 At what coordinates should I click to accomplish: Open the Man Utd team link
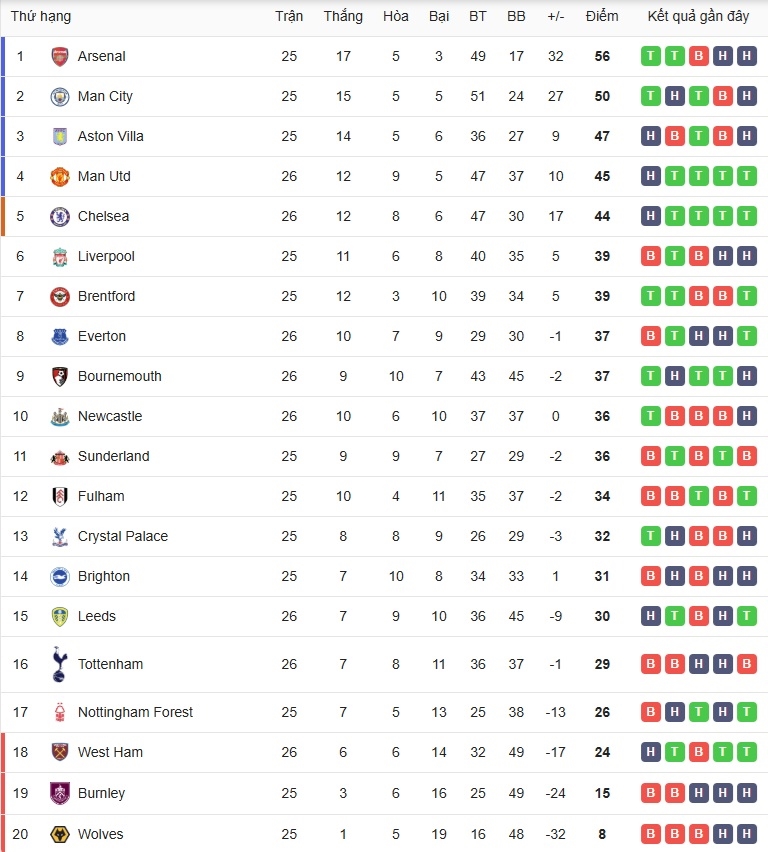[x=104, y=176]
